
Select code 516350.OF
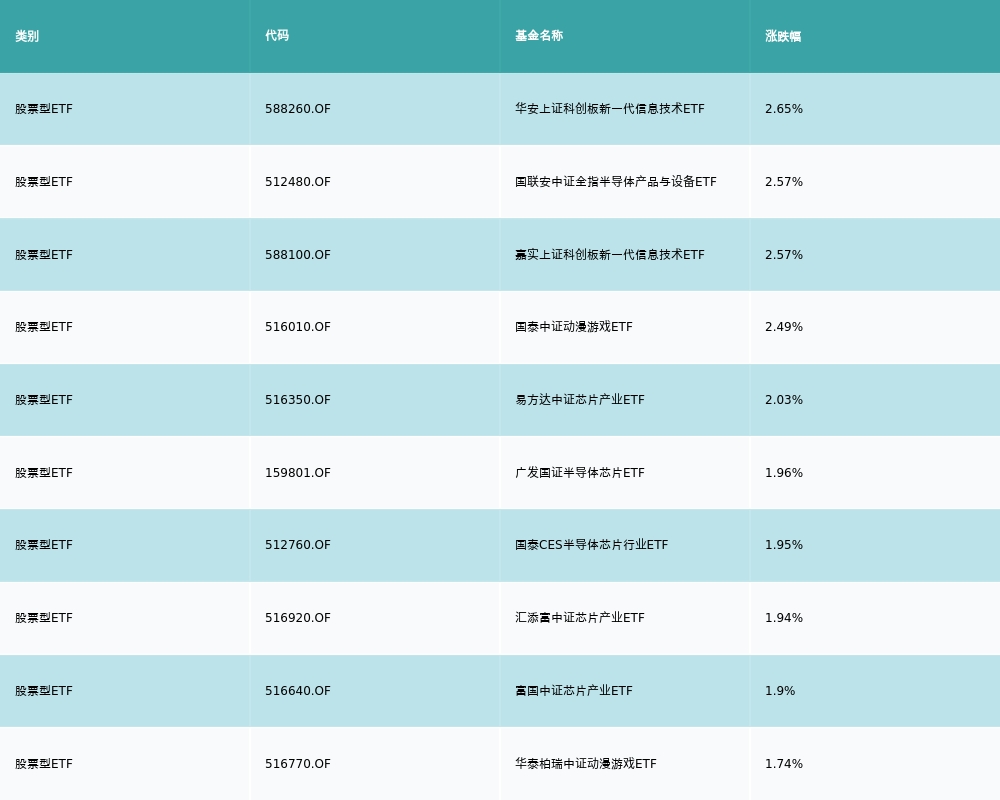(298, 400)
